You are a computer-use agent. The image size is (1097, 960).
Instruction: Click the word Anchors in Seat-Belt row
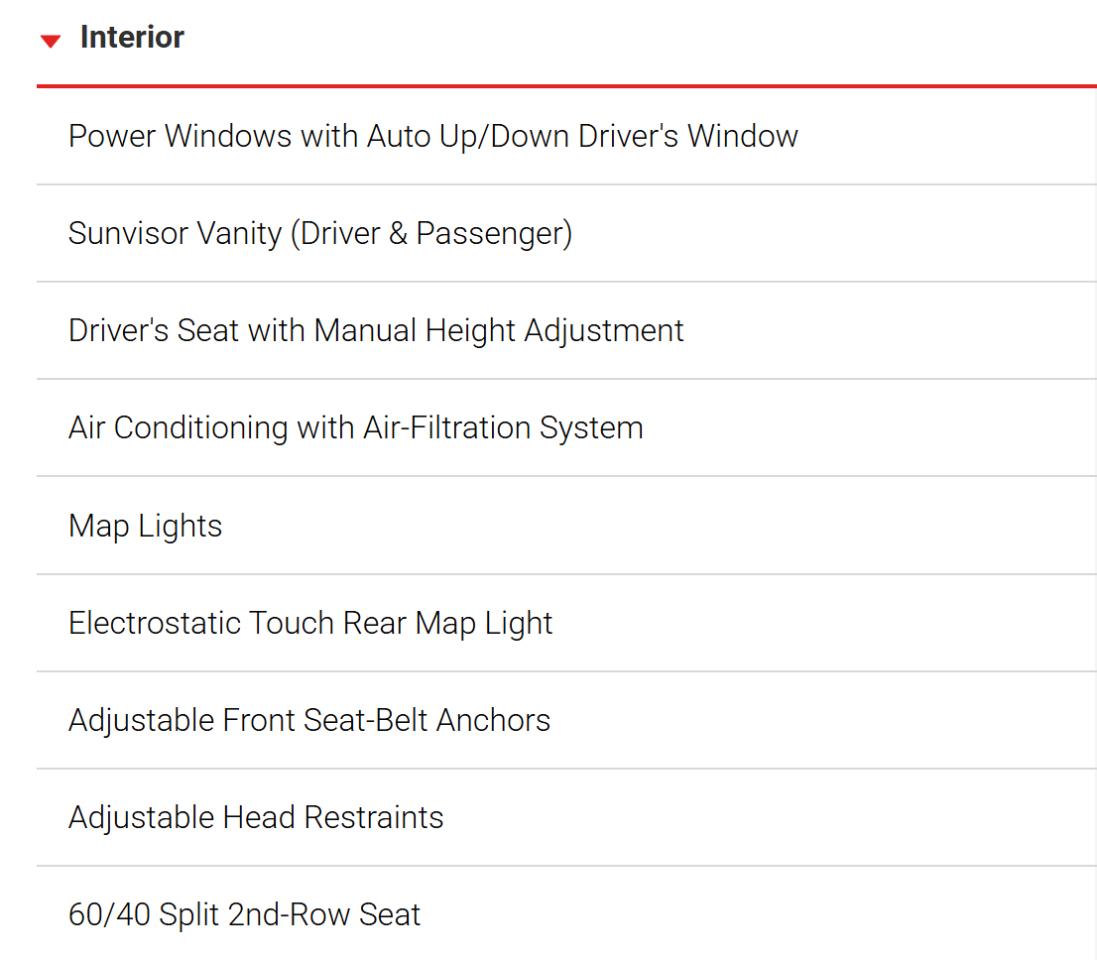point(493,720)
